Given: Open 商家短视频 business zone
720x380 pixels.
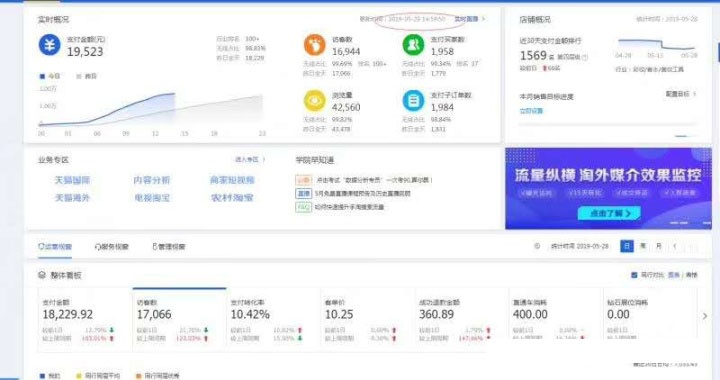Looking at the screenshot, I should 232,180.
